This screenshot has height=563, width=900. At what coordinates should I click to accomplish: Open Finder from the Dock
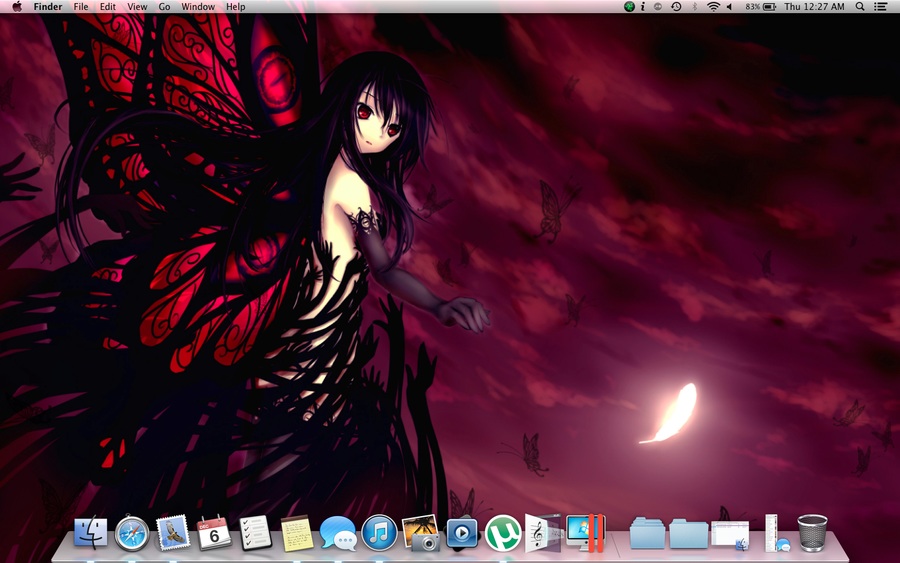(91, 533)
